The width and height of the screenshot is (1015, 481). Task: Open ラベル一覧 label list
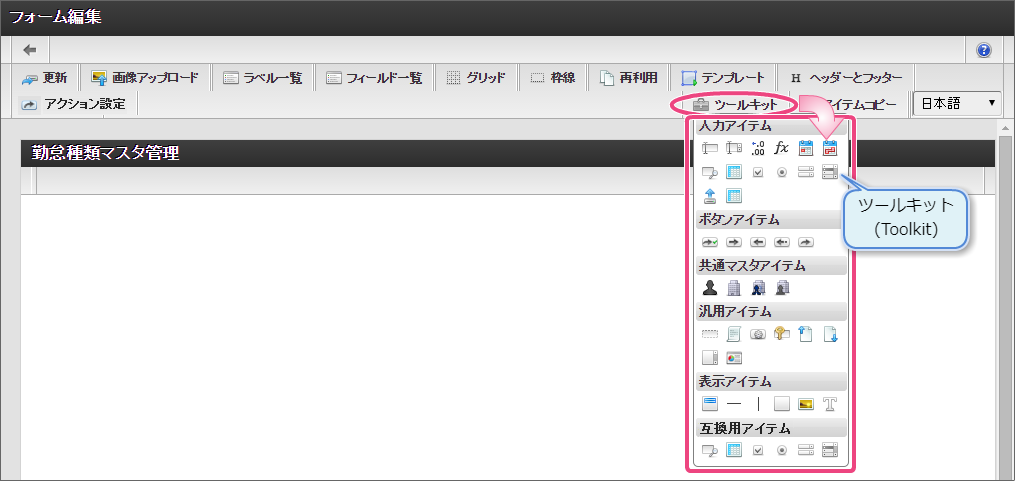point(263,78)
